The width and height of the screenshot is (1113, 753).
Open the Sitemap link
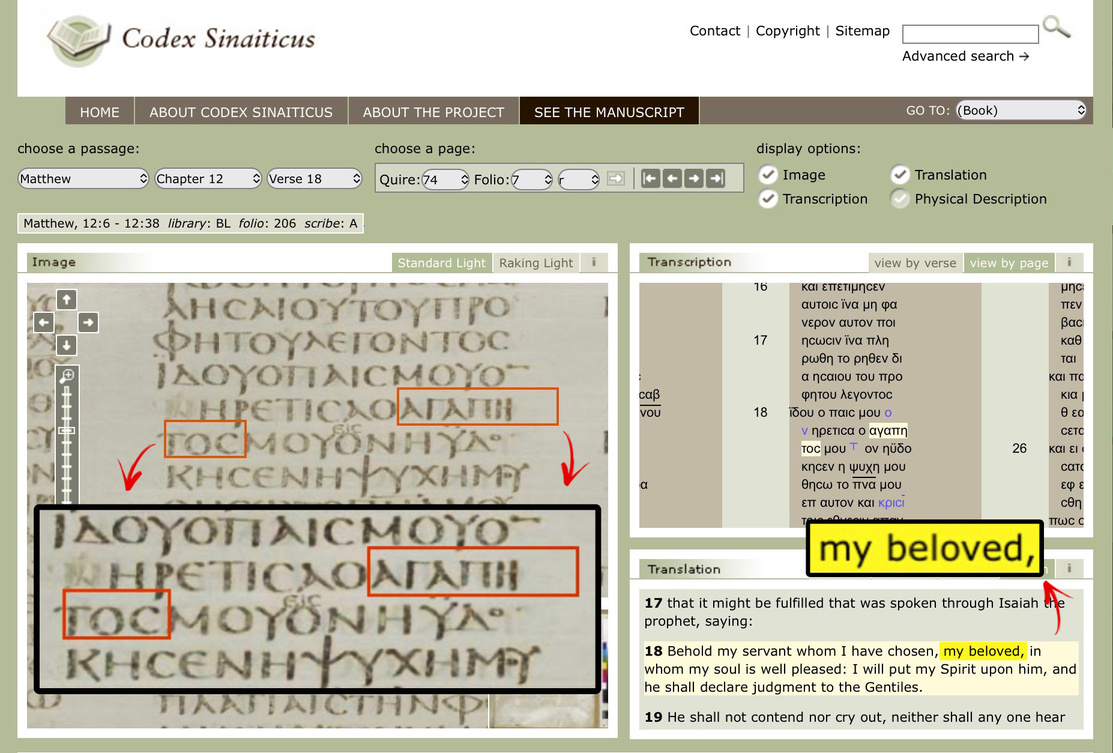[x=862, y=31]
